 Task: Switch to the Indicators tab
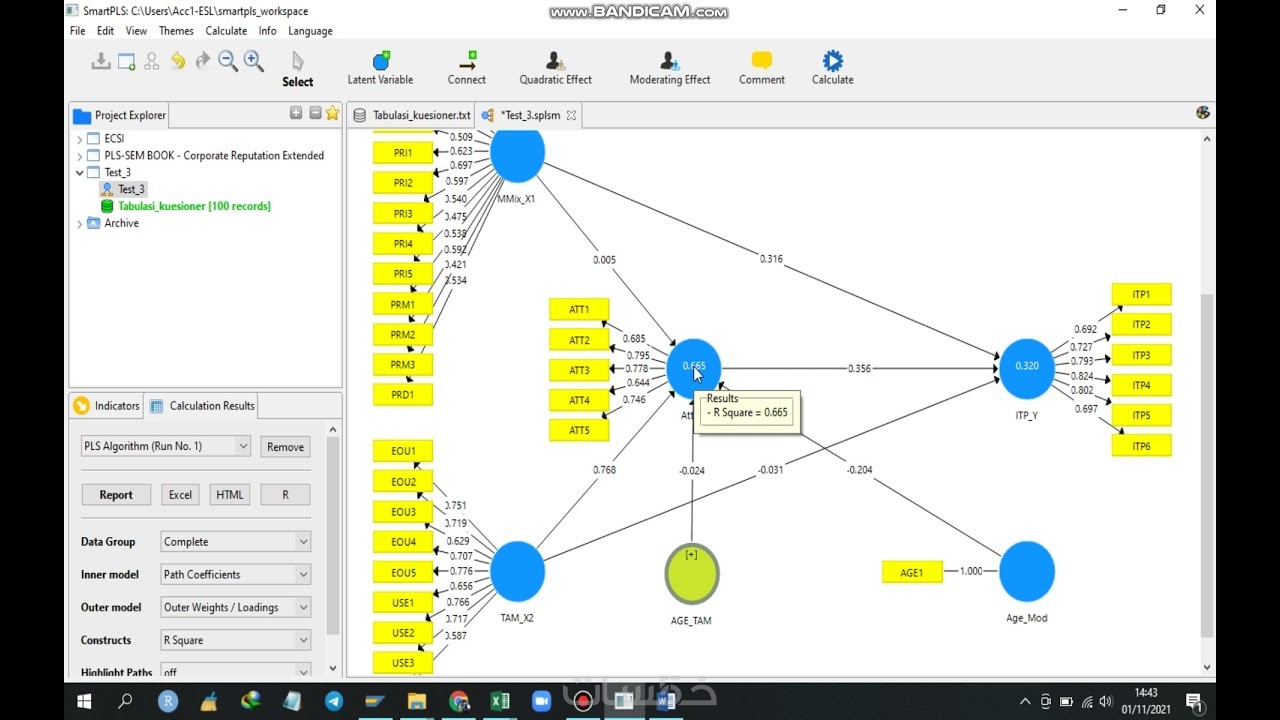pos(107,406)
